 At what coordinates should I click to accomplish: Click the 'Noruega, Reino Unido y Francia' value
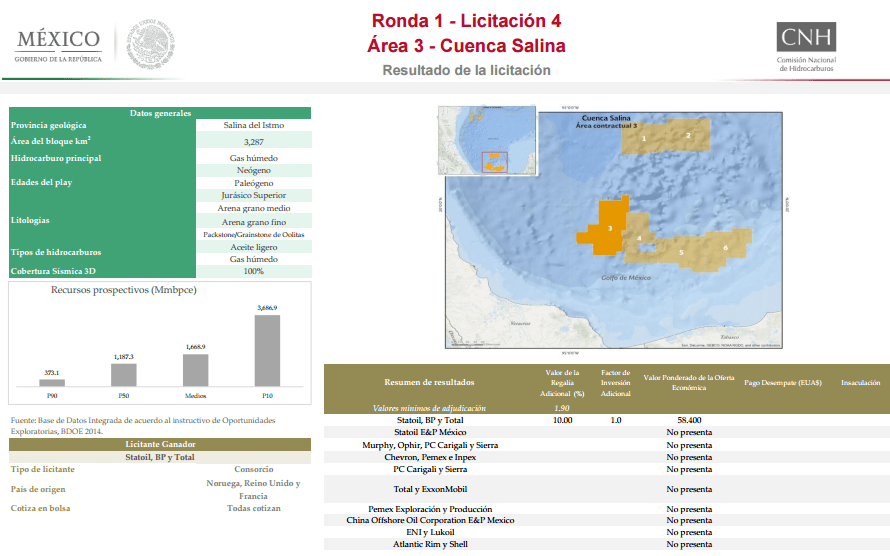tap(253, 489)
